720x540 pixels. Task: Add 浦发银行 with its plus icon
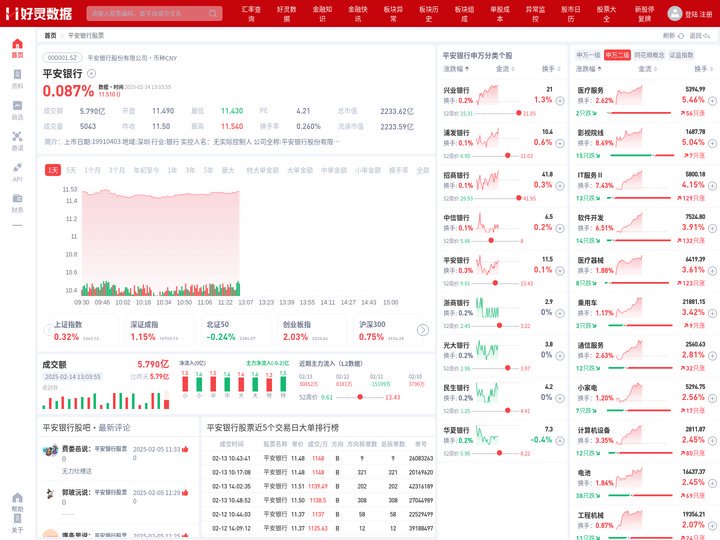click(560, 143)
